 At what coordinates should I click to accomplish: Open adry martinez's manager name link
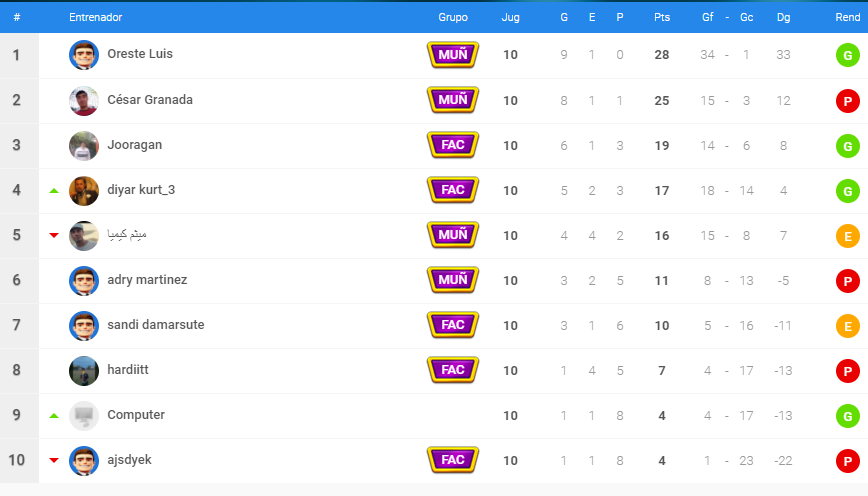pos(147,280)
